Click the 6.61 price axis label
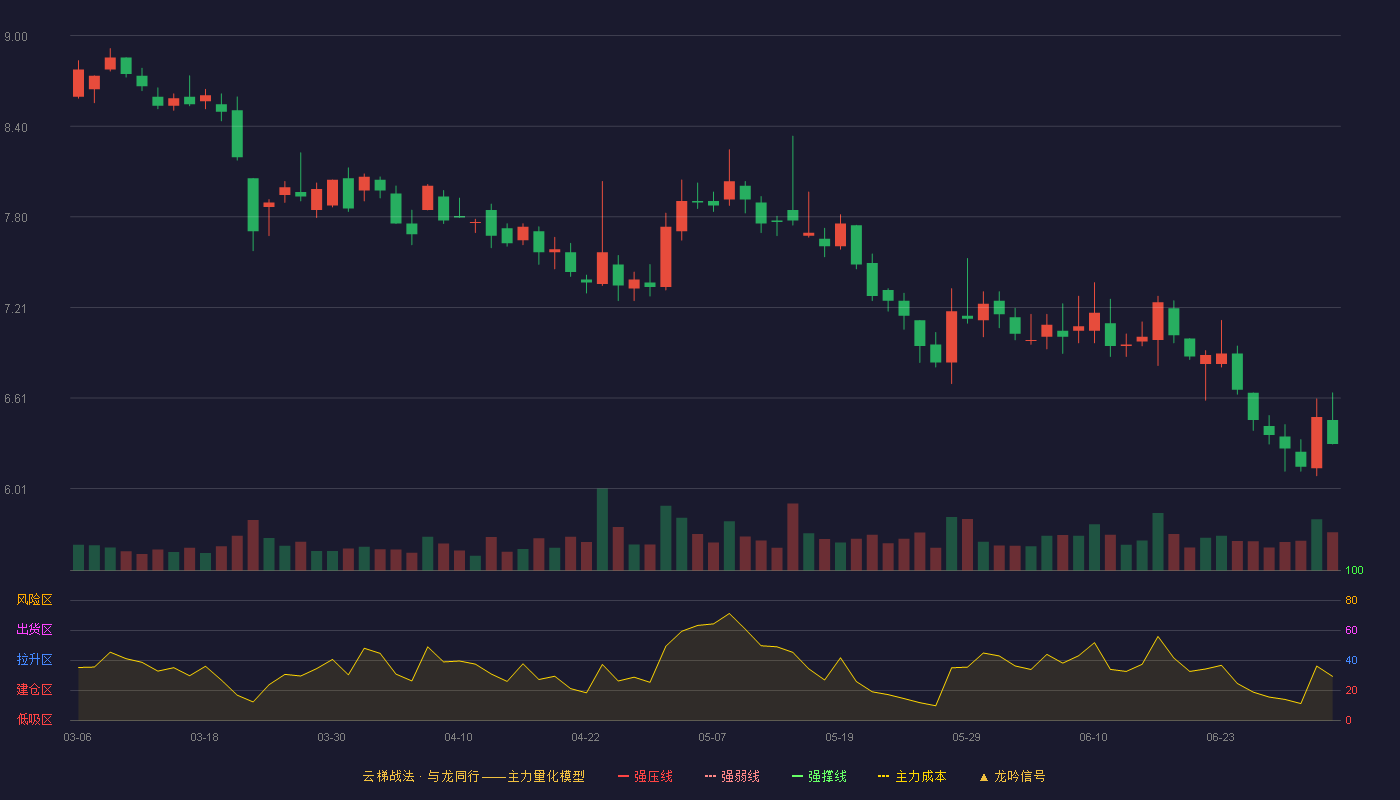 click(x=16, y=399)
